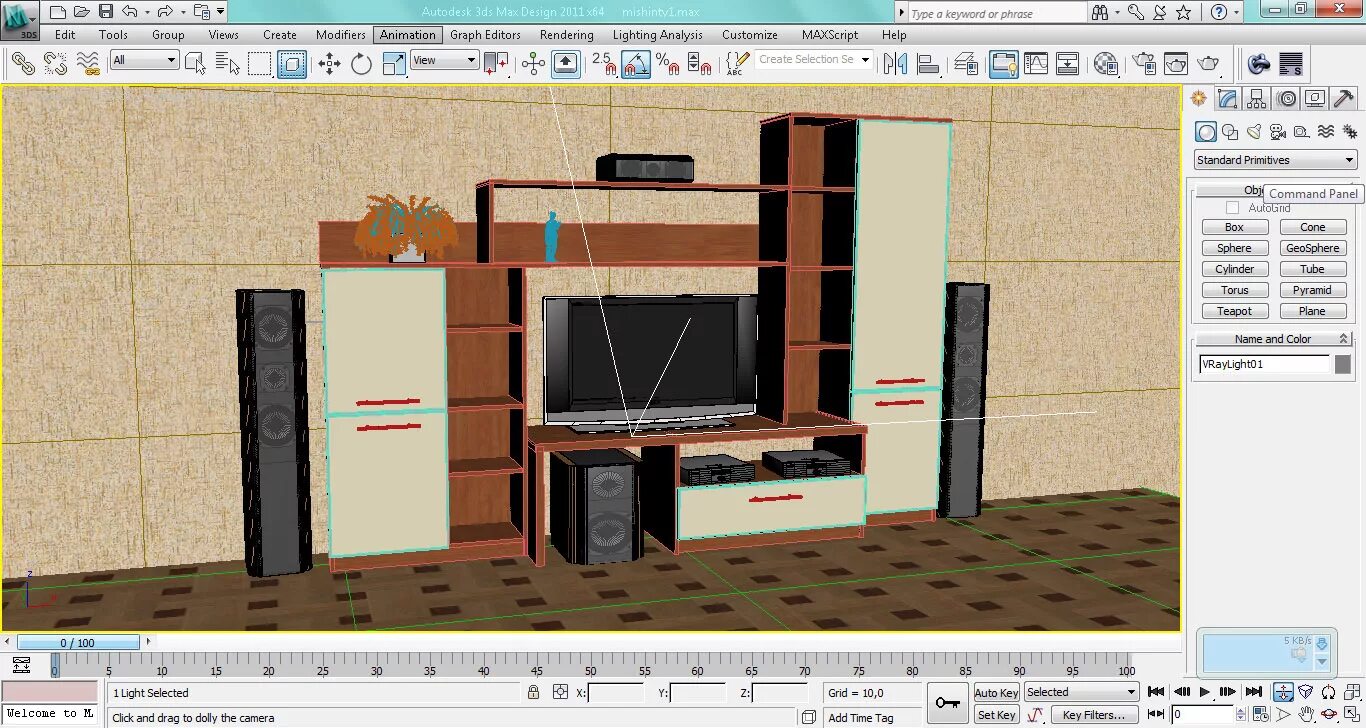Image resolution: width=1366 pixels, height=728 pixels.
Task: Select the Select and Link tool
Action: pyautogui.click(x=23, y=64)
